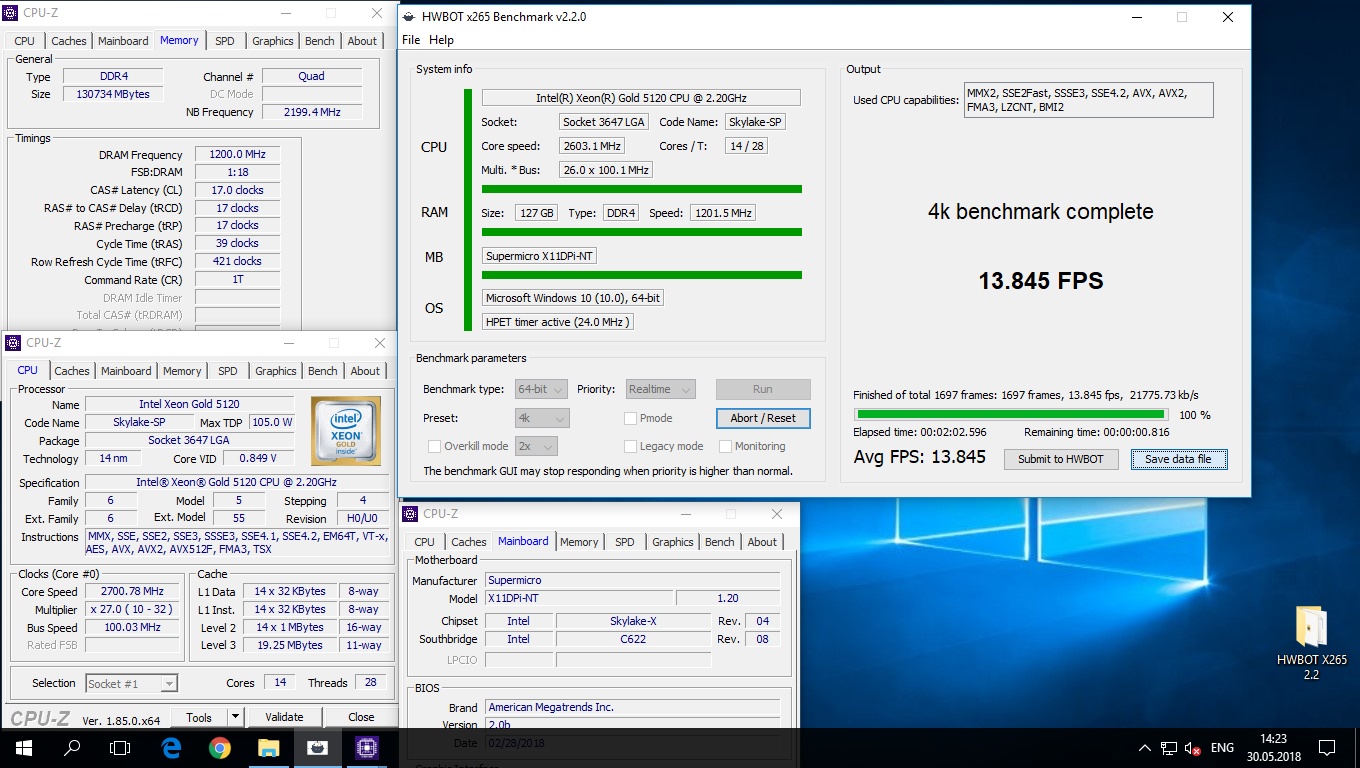Click the Southbridge C622 value
The height and width of the screenshot is (768, 1360).
pyautogui.click(x=633, y=639)
